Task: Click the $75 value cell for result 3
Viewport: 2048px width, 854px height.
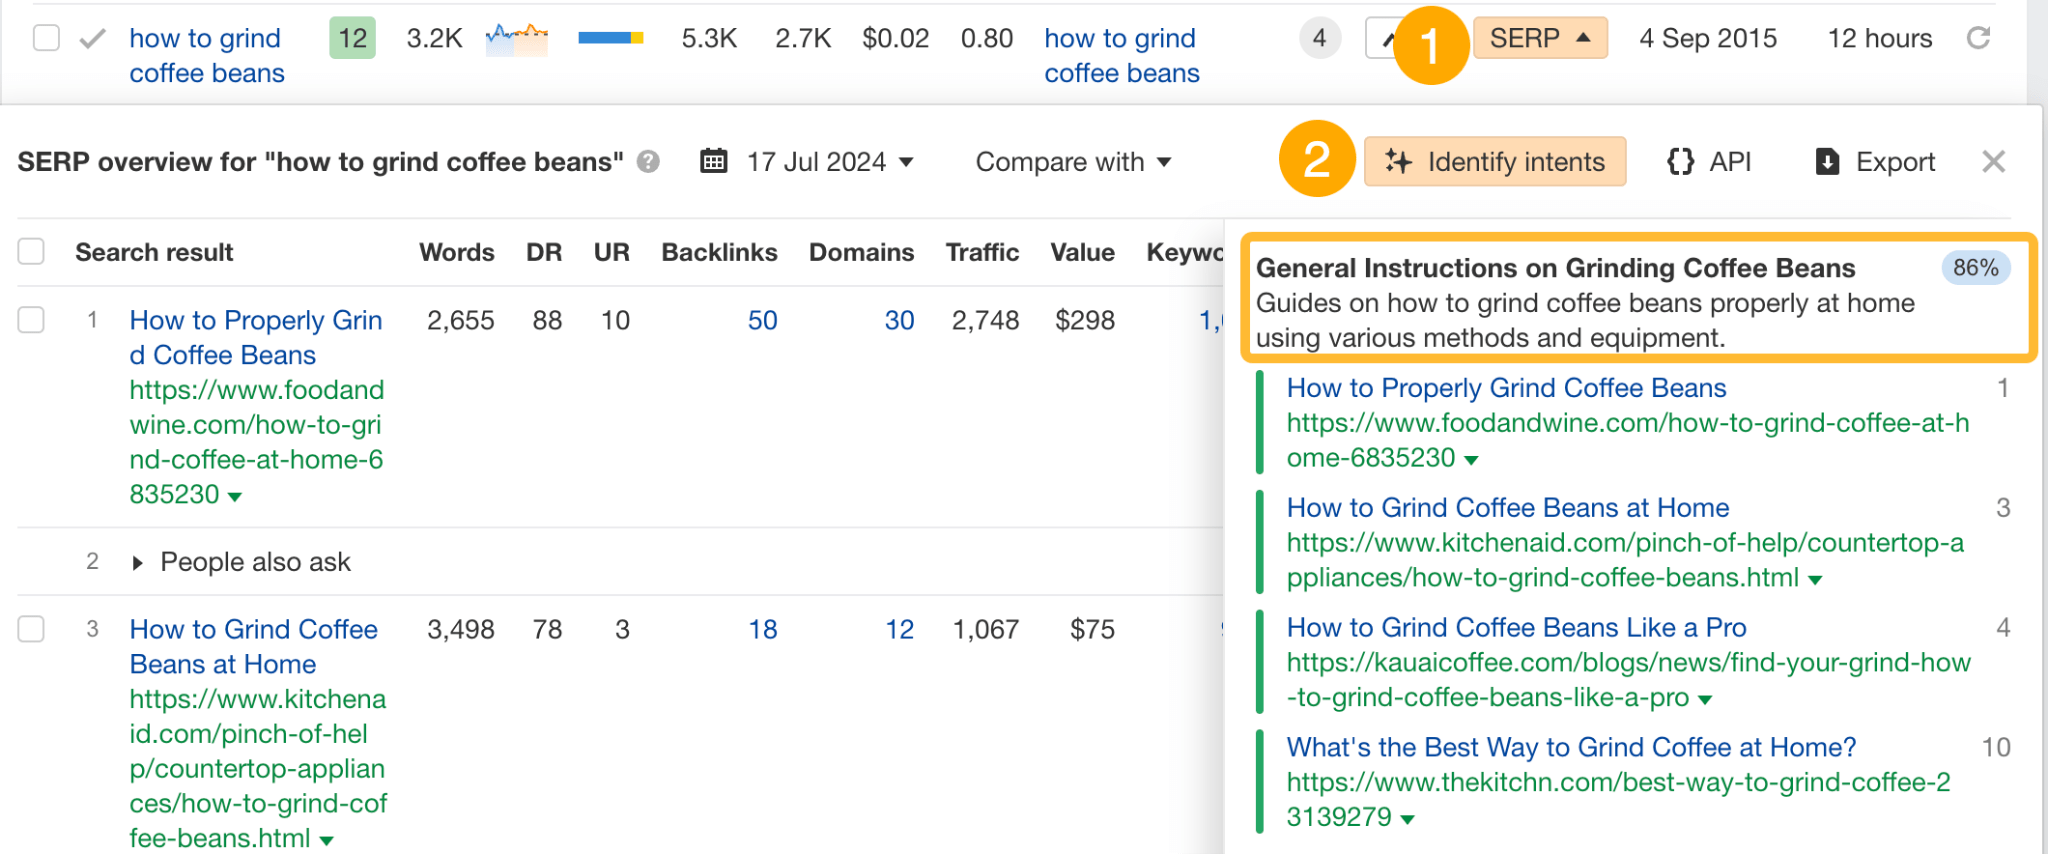Action: (x=1092, y=629)
